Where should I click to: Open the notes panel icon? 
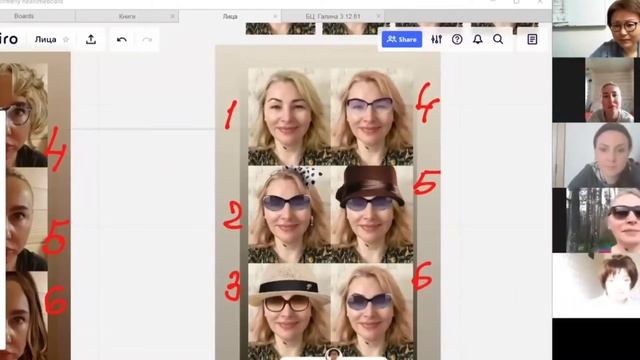[x=532, y=39]
